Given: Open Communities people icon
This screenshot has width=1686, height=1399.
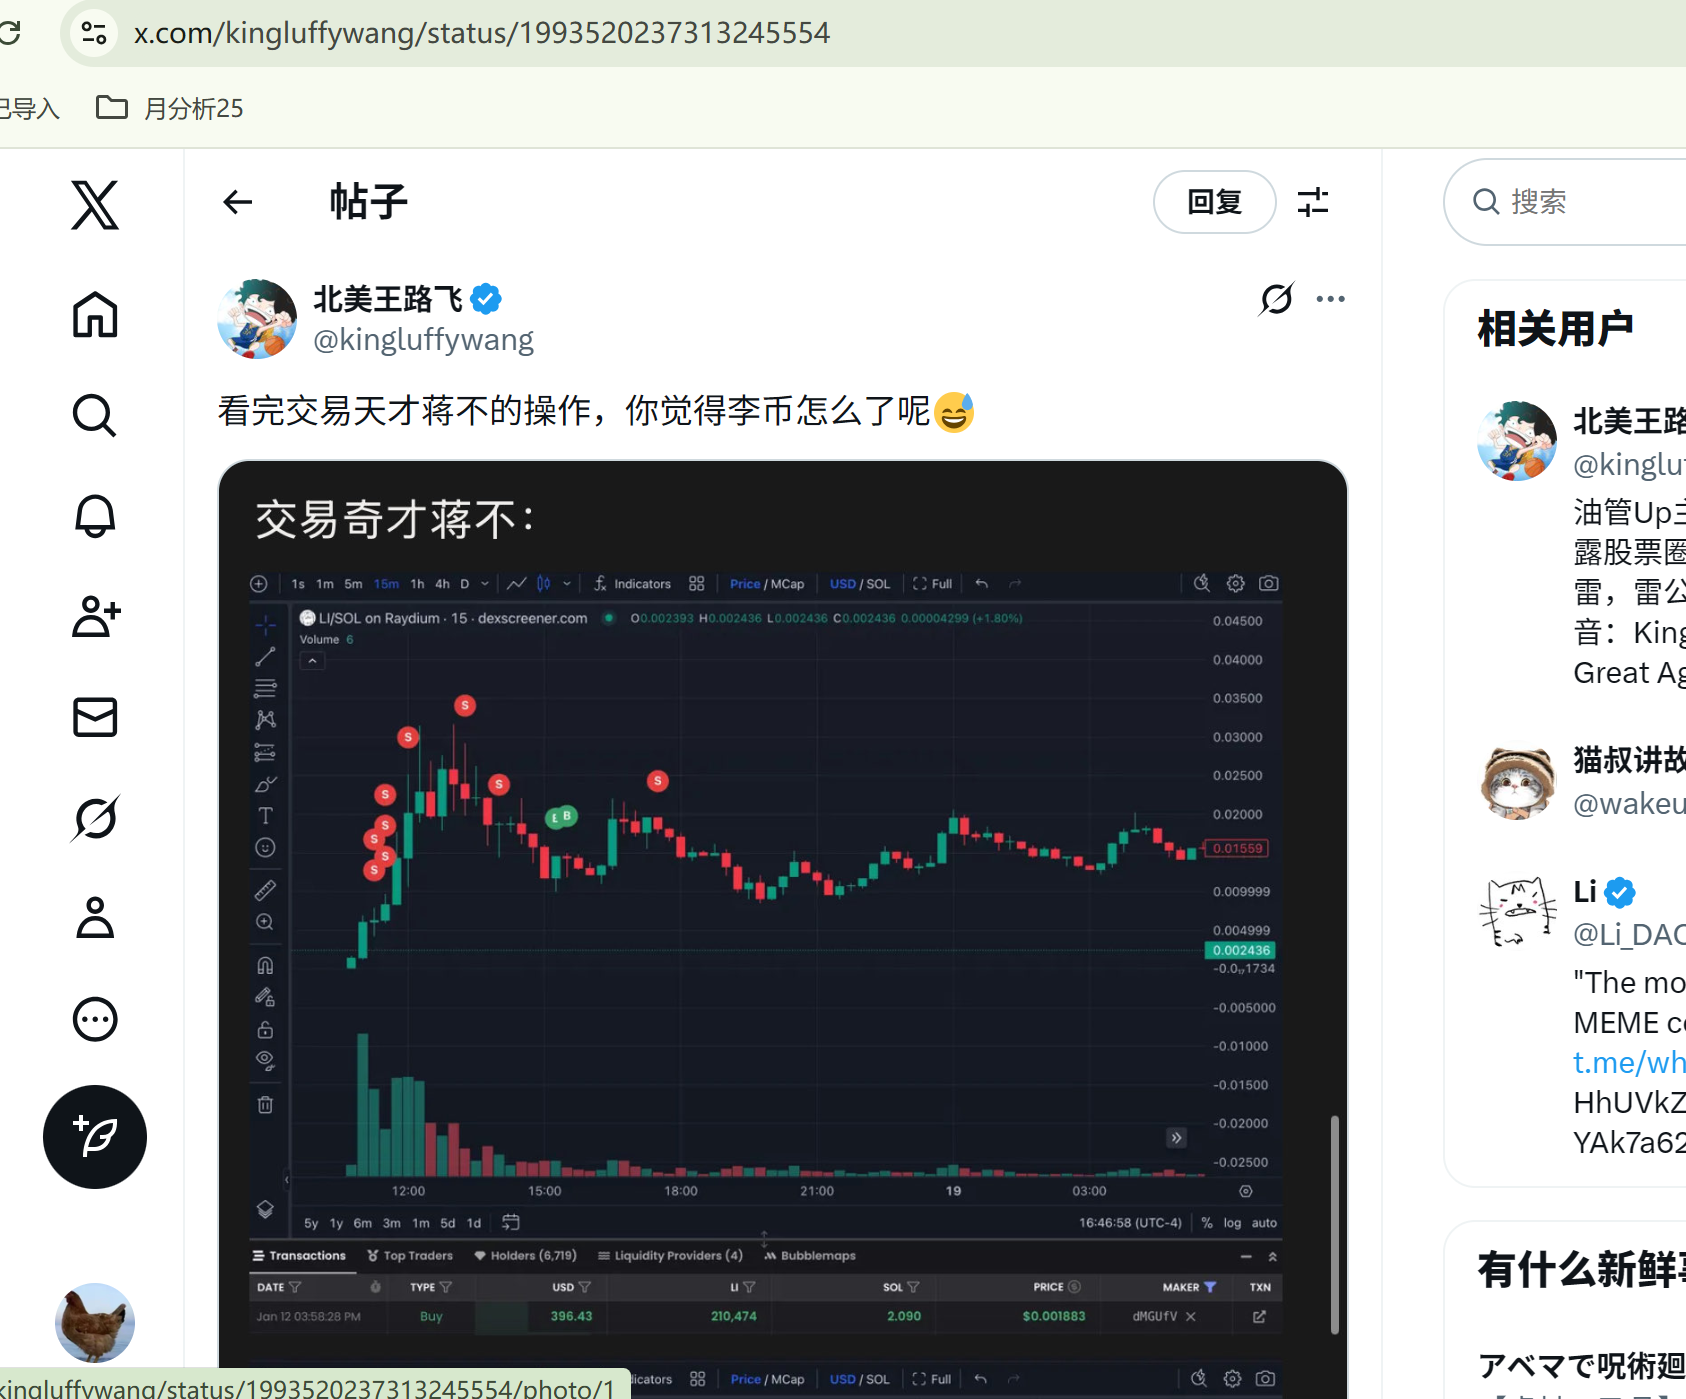Looking at the screenshot, I should (x=95, y=616).
